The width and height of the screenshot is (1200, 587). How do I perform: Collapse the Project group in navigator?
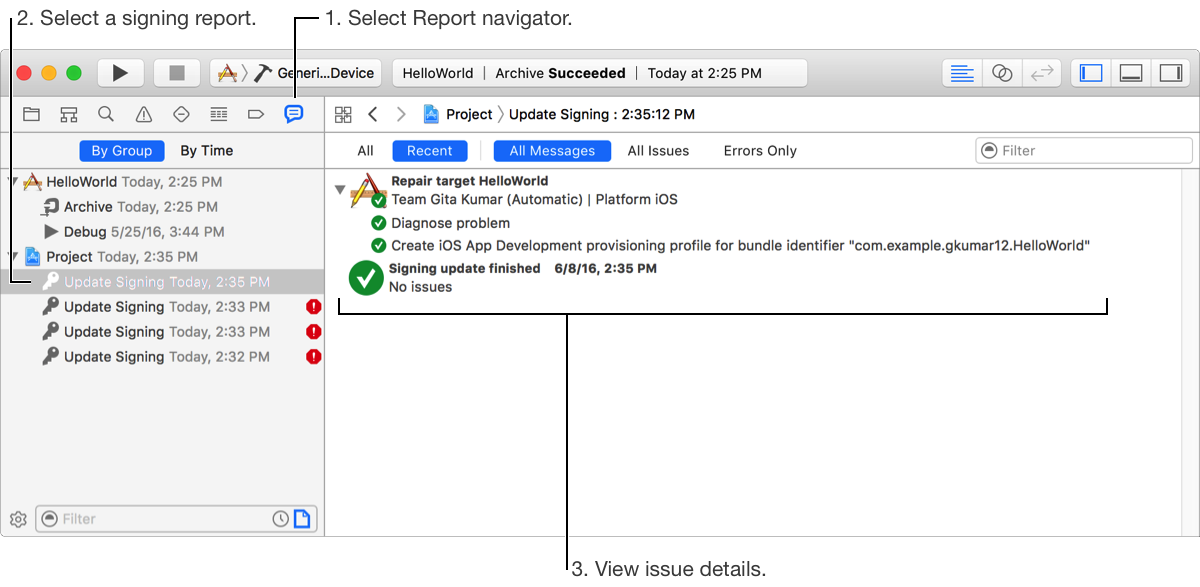pyautogui.click(x=13, y=257)
